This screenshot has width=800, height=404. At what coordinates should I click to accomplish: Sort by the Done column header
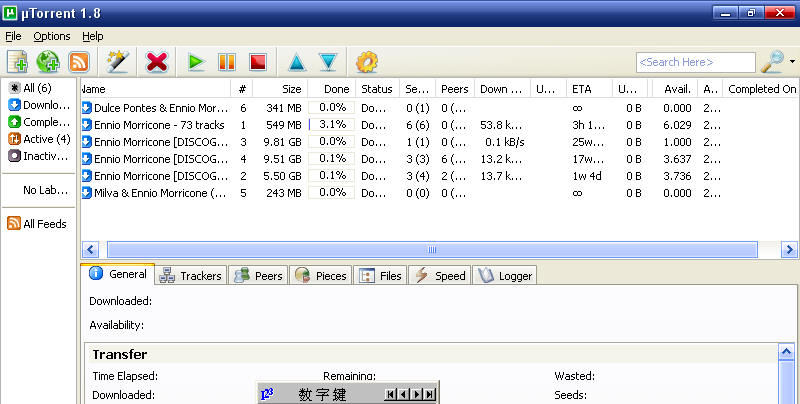pyautogui.click(x=332, y=89)
